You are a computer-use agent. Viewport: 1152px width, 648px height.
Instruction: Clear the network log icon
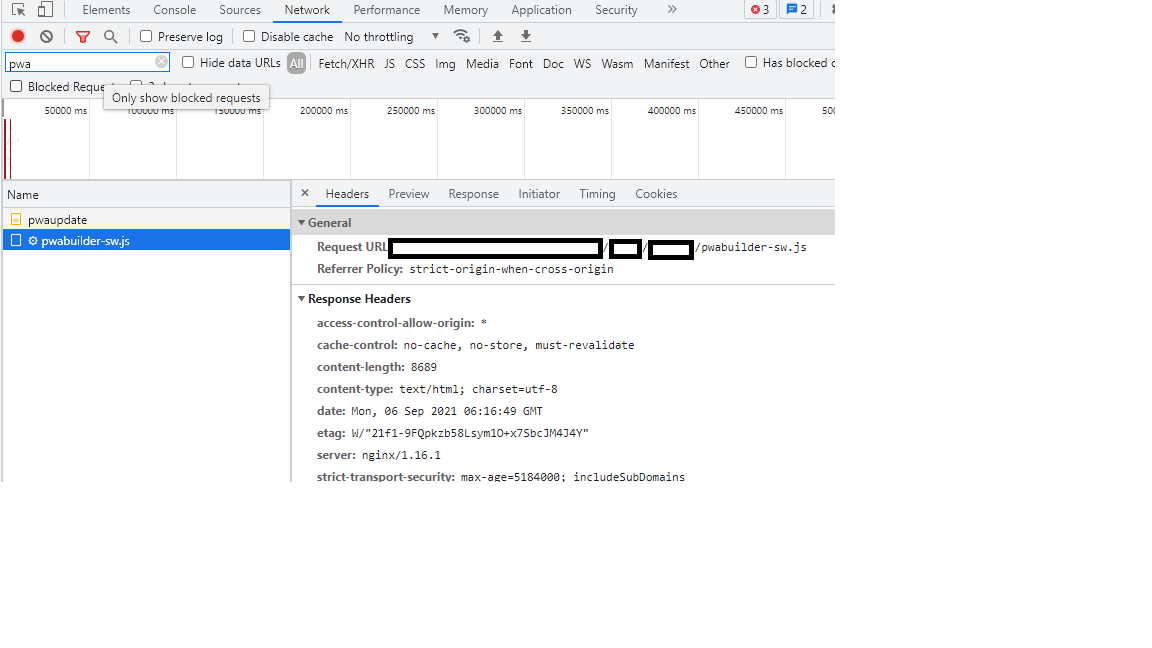(x=46, y=35)
